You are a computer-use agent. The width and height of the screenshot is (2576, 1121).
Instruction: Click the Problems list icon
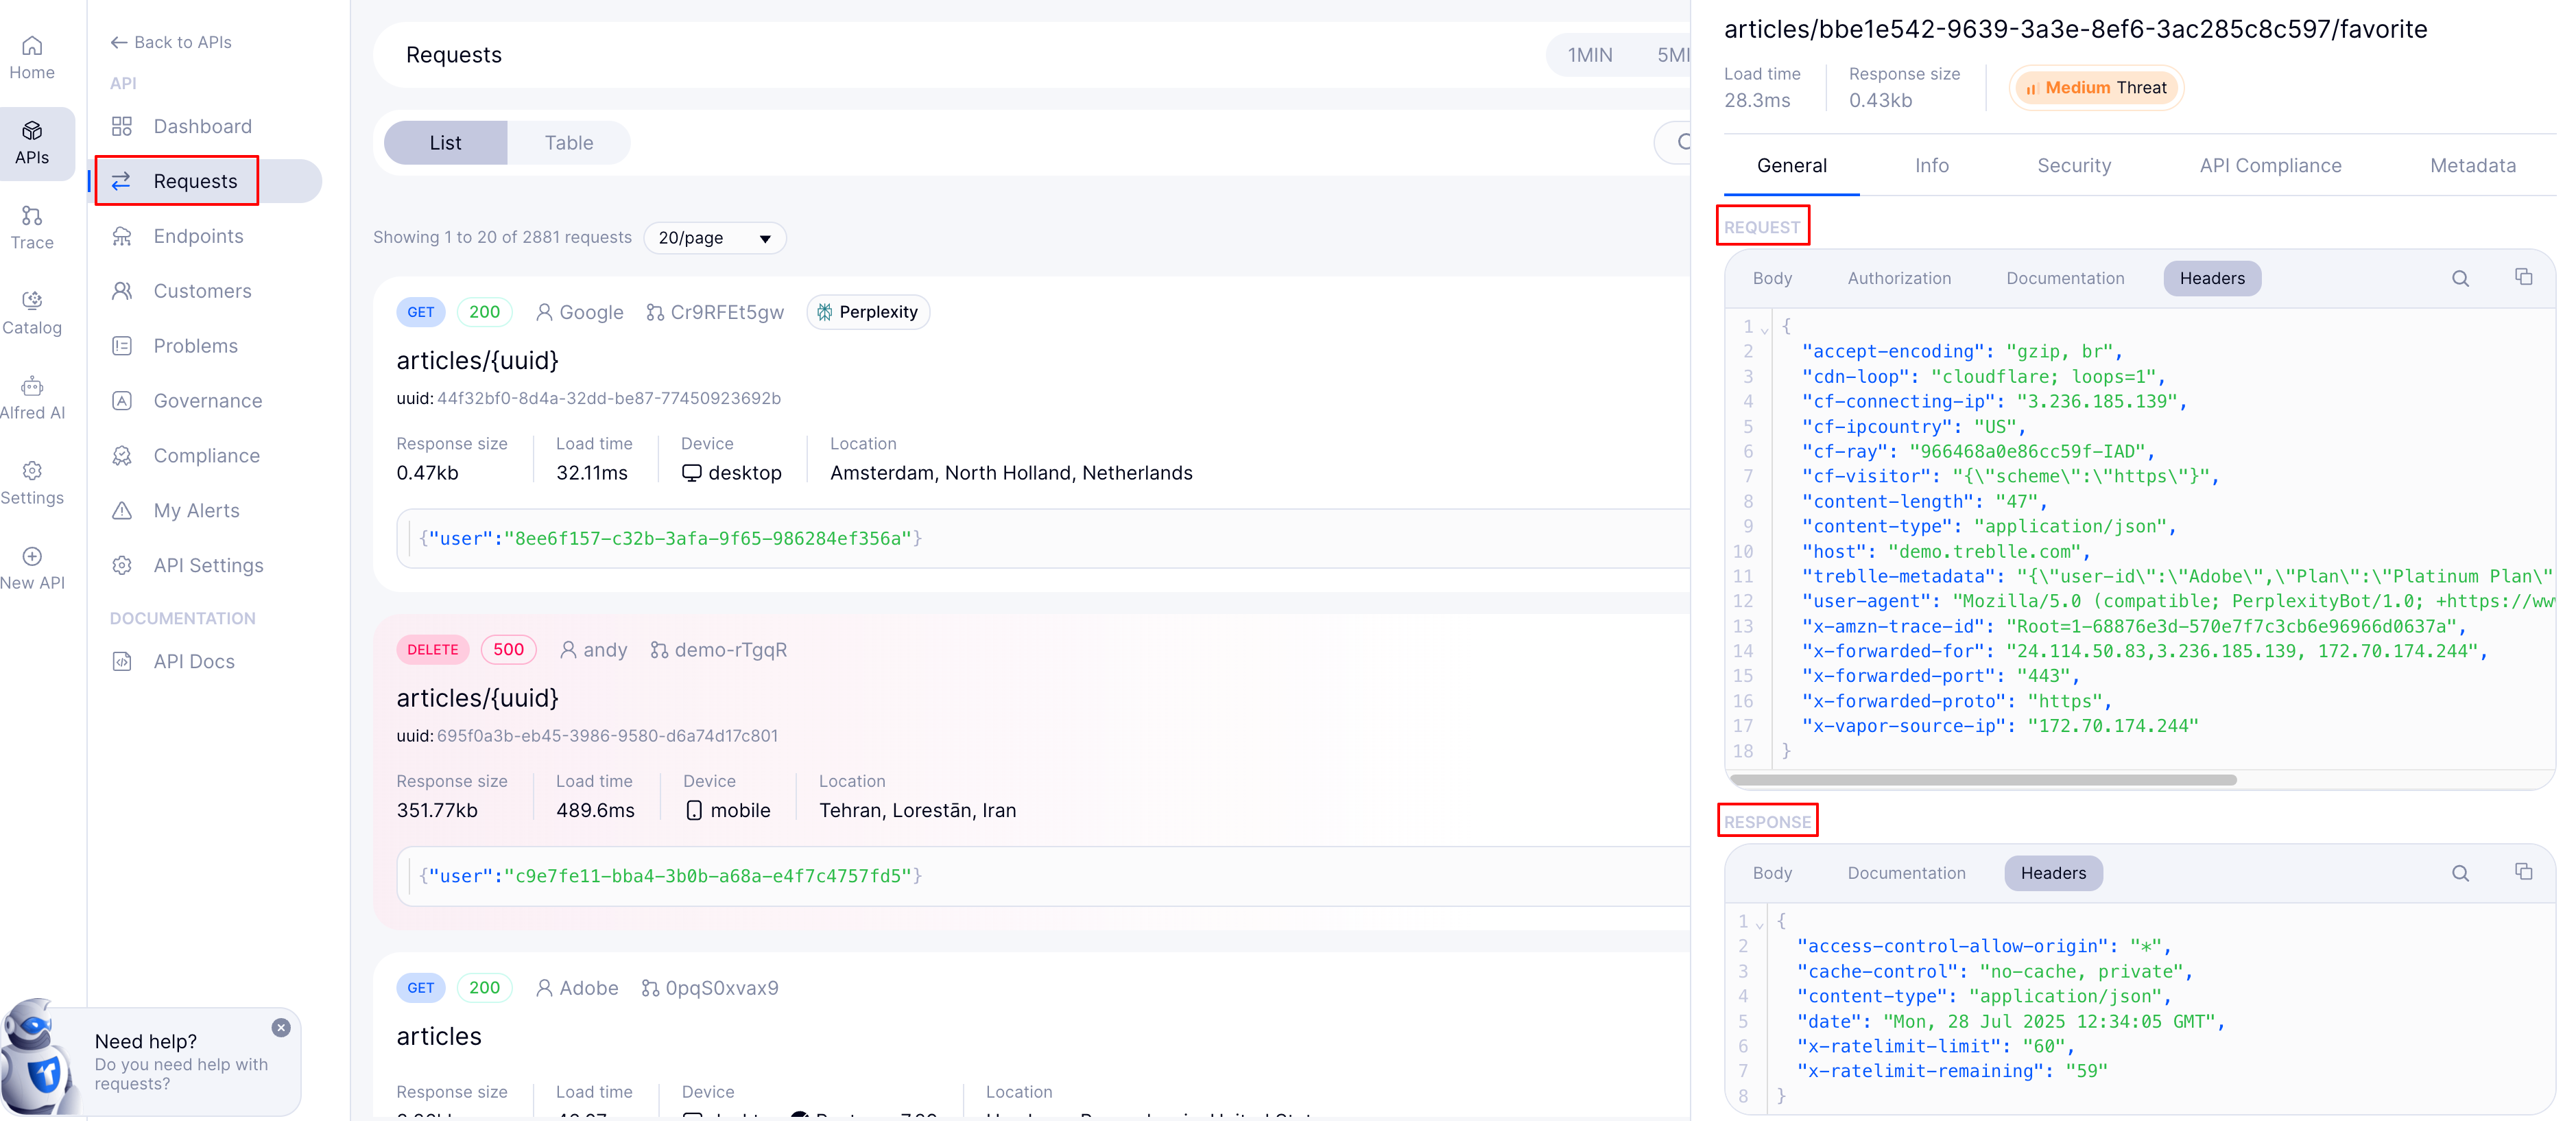(122, 346)
